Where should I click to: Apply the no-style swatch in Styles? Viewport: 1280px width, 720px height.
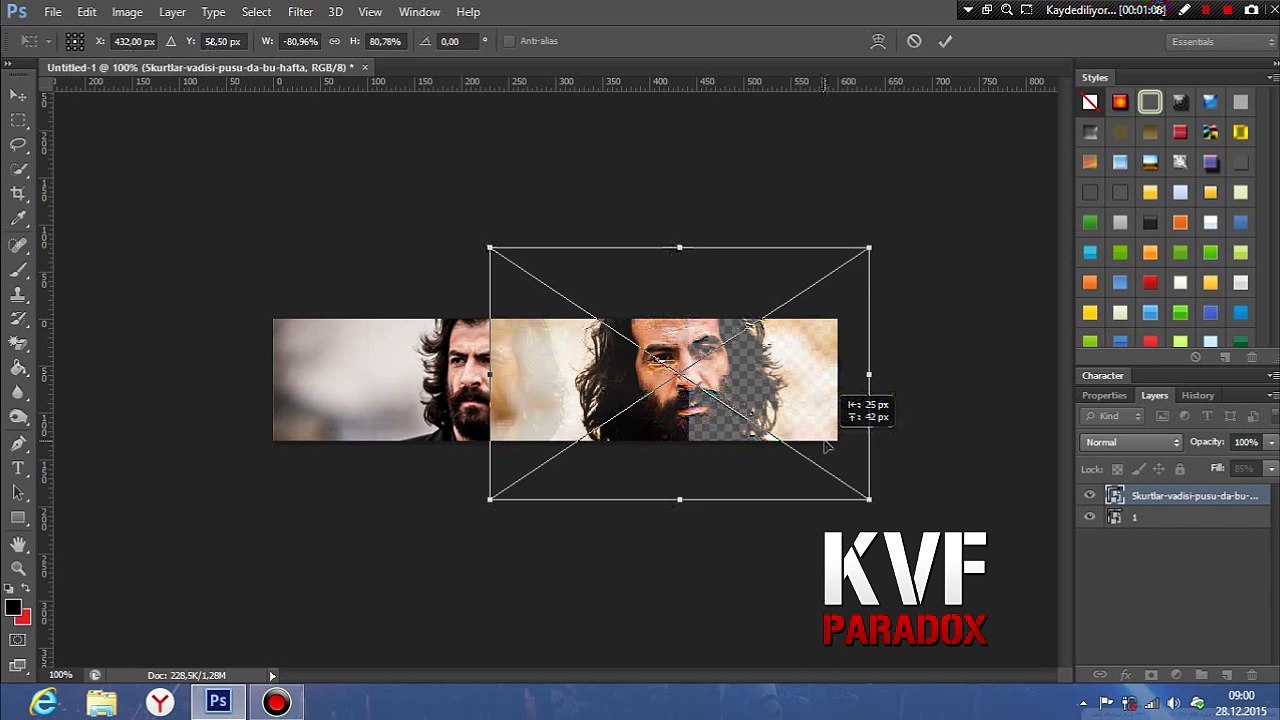tap(1090, 102)
